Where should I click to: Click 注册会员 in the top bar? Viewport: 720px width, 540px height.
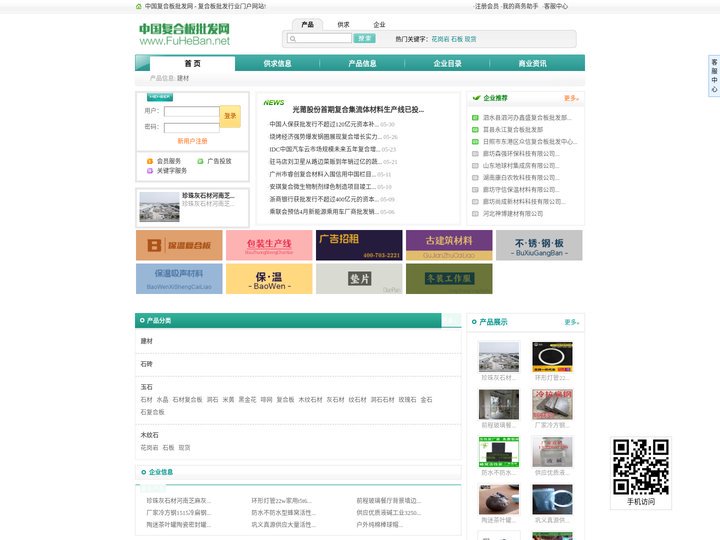487,6
